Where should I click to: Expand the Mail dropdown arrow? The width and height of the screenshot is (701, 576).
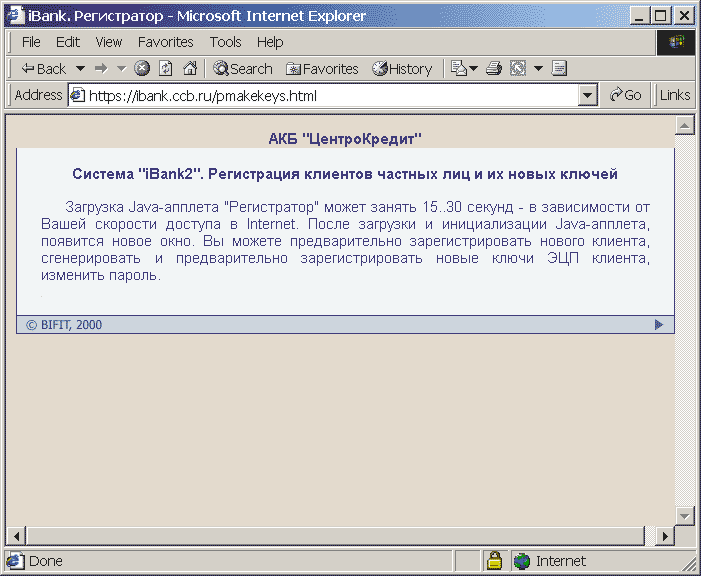[x=473, y=69]
